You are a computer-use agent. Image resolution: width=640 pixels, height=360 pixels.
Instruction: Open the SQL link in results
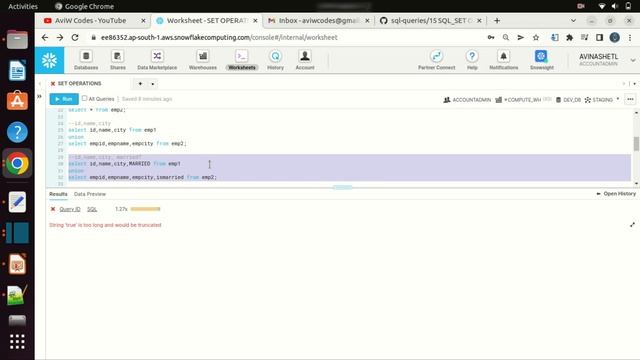click(92, 209)
